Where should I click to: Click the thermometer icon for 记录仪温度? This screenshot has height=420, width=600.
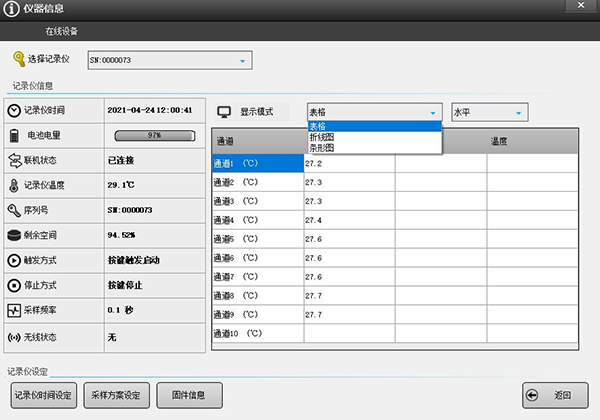pyautogui.click(x=14, y=186)
